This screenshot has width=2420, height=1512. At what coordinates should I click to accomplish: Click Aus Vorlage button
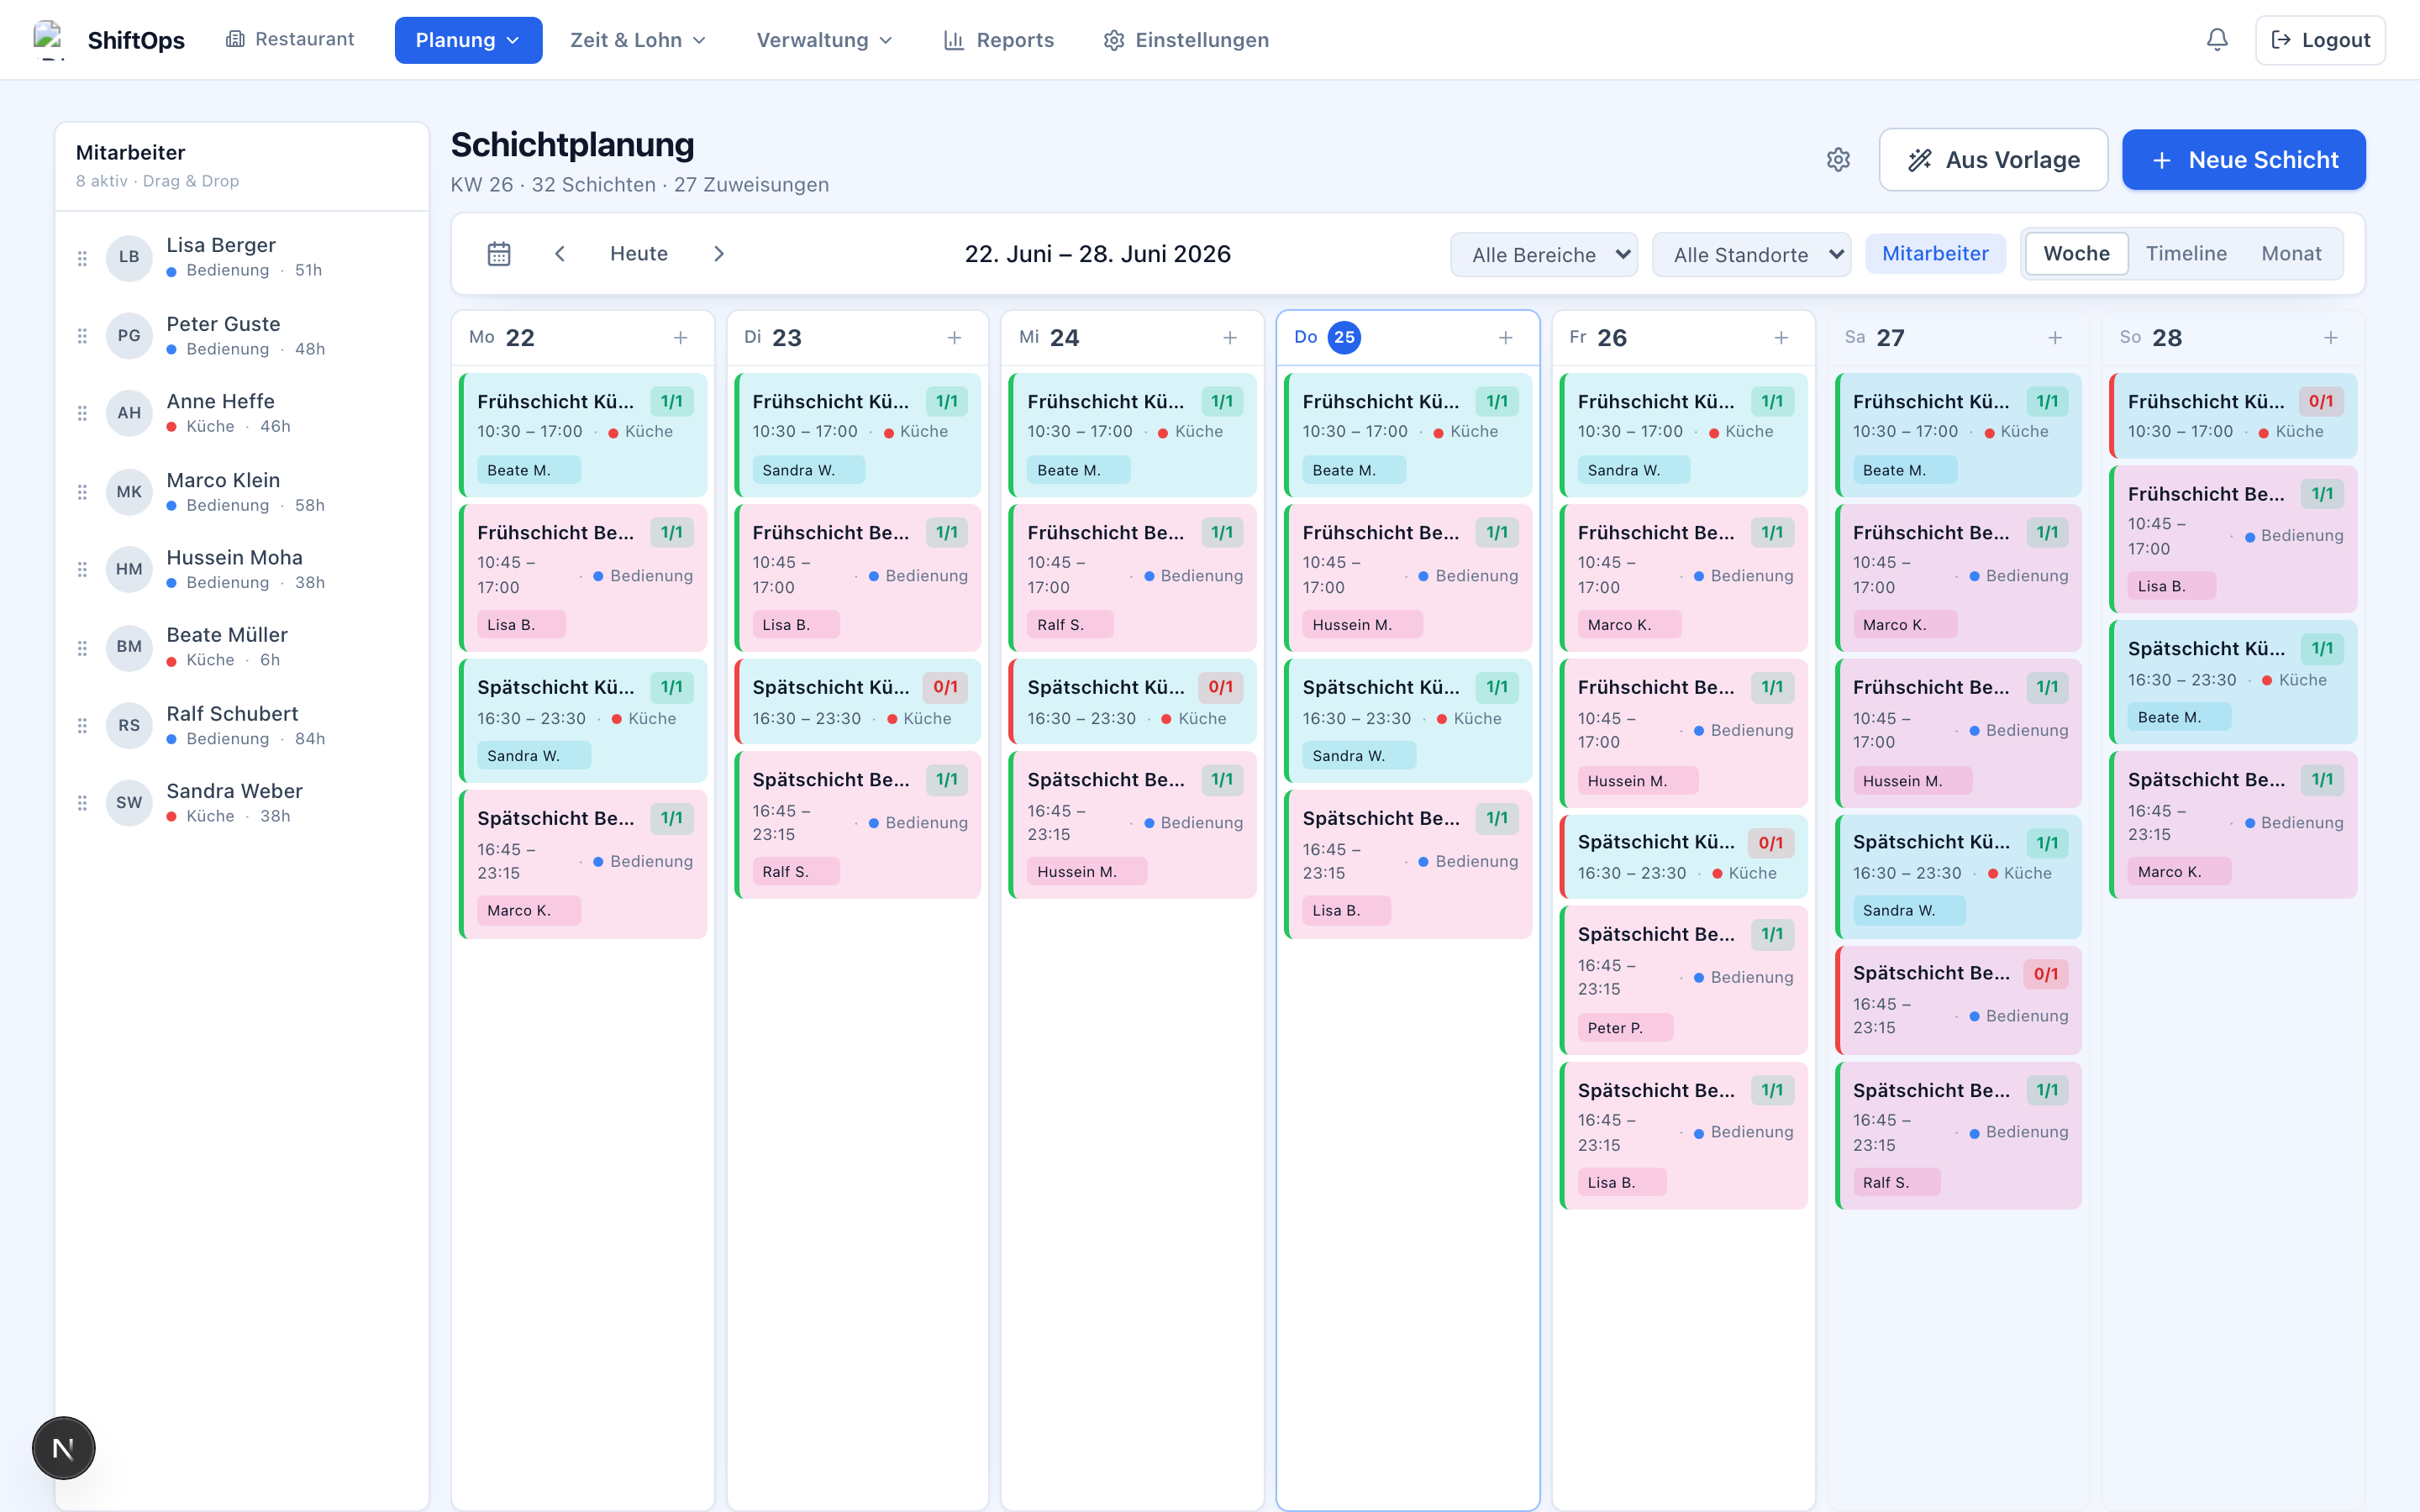[x=1993, y=160]
